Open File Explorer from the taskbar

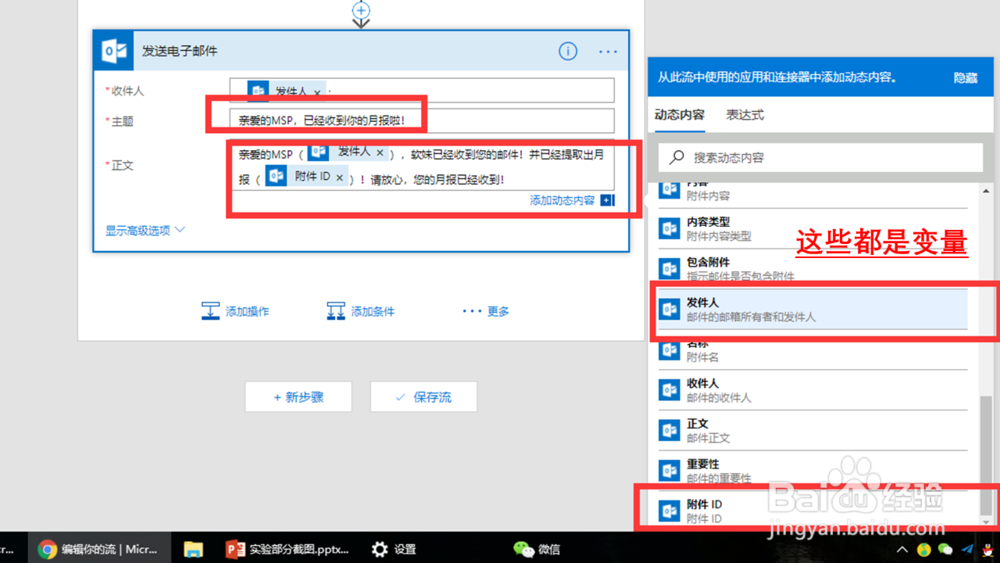tap(193, 549)
